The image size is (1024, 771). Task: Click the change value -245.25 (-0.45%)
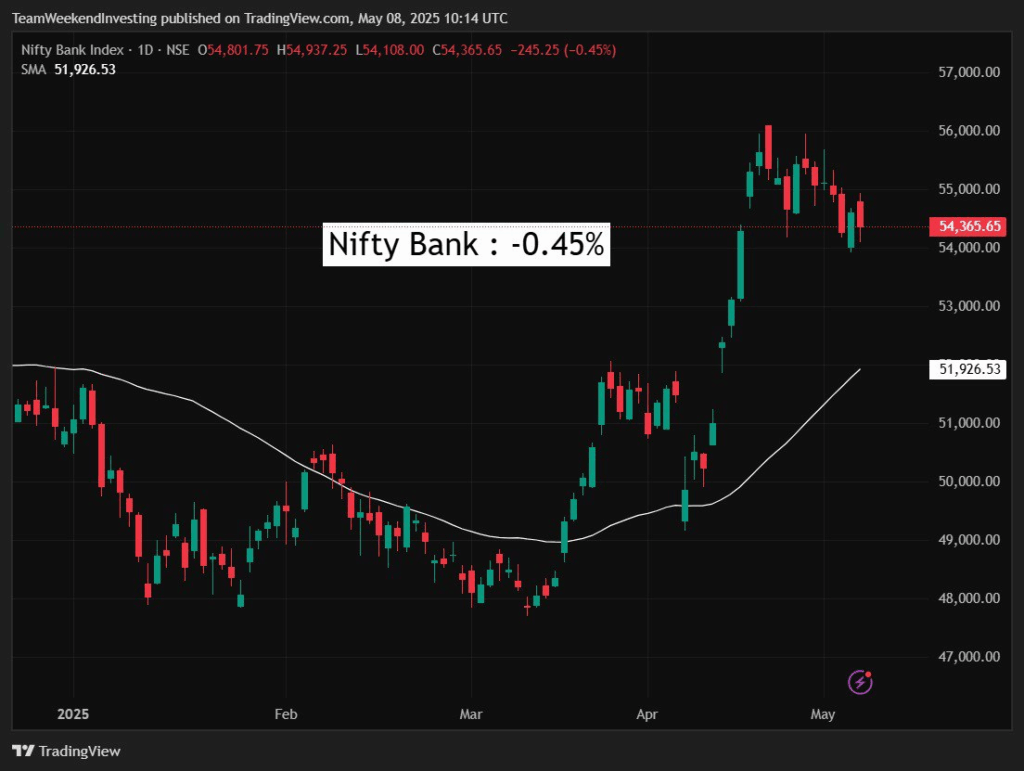point(563,50)
